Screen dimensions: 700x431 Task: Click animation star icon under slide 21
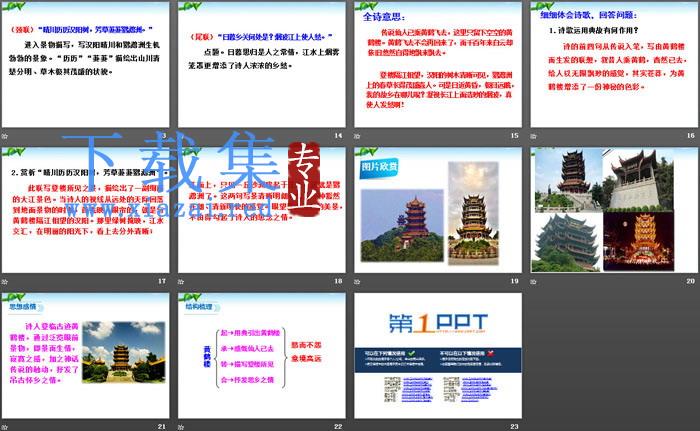click(5, 427)
